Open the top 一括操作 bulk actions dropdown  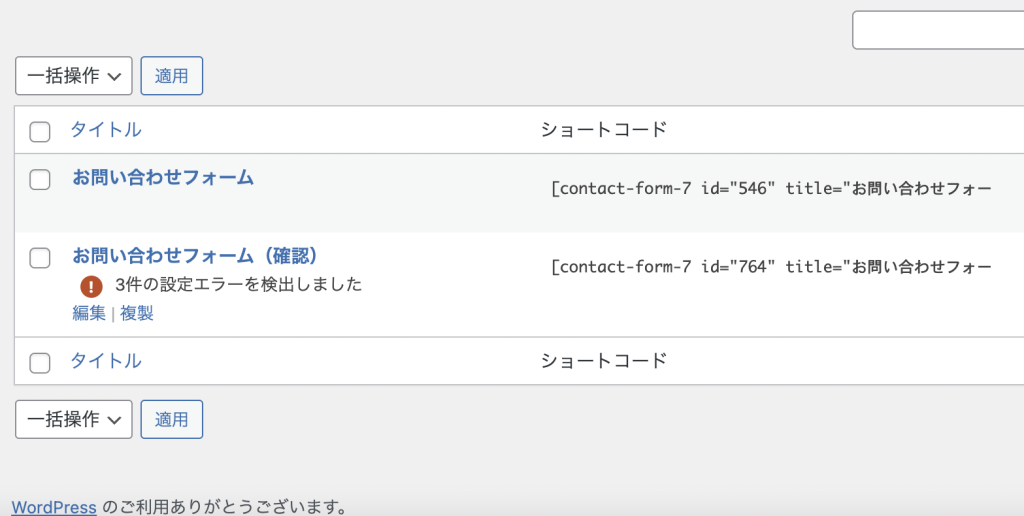pos(74,76)
